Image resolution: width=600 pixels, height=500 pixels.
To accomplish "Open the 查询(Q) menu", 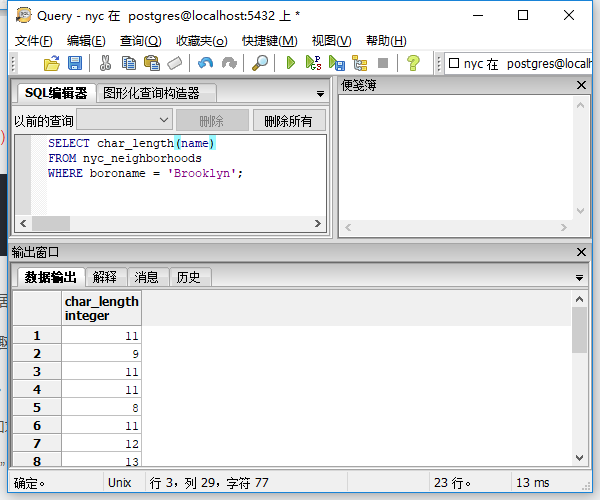I will [140, 41].
